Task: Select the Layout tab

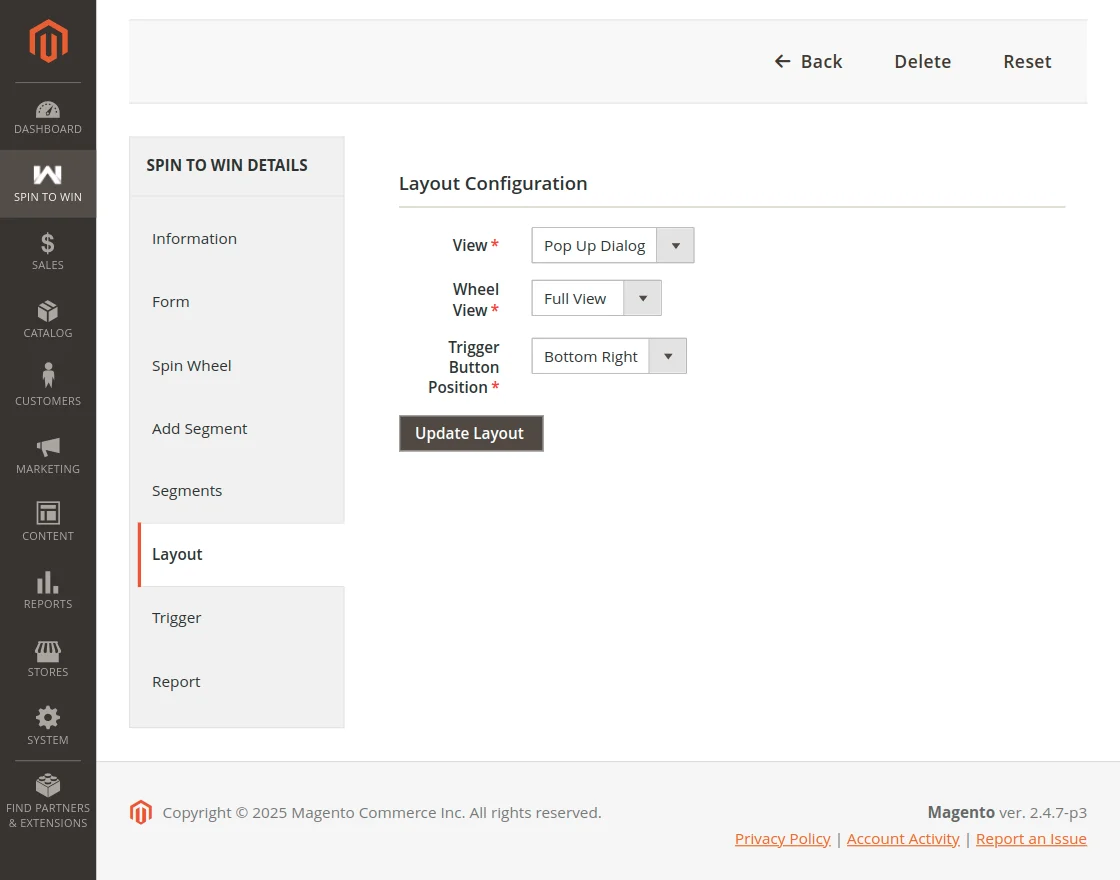Action: click(241, 554)
